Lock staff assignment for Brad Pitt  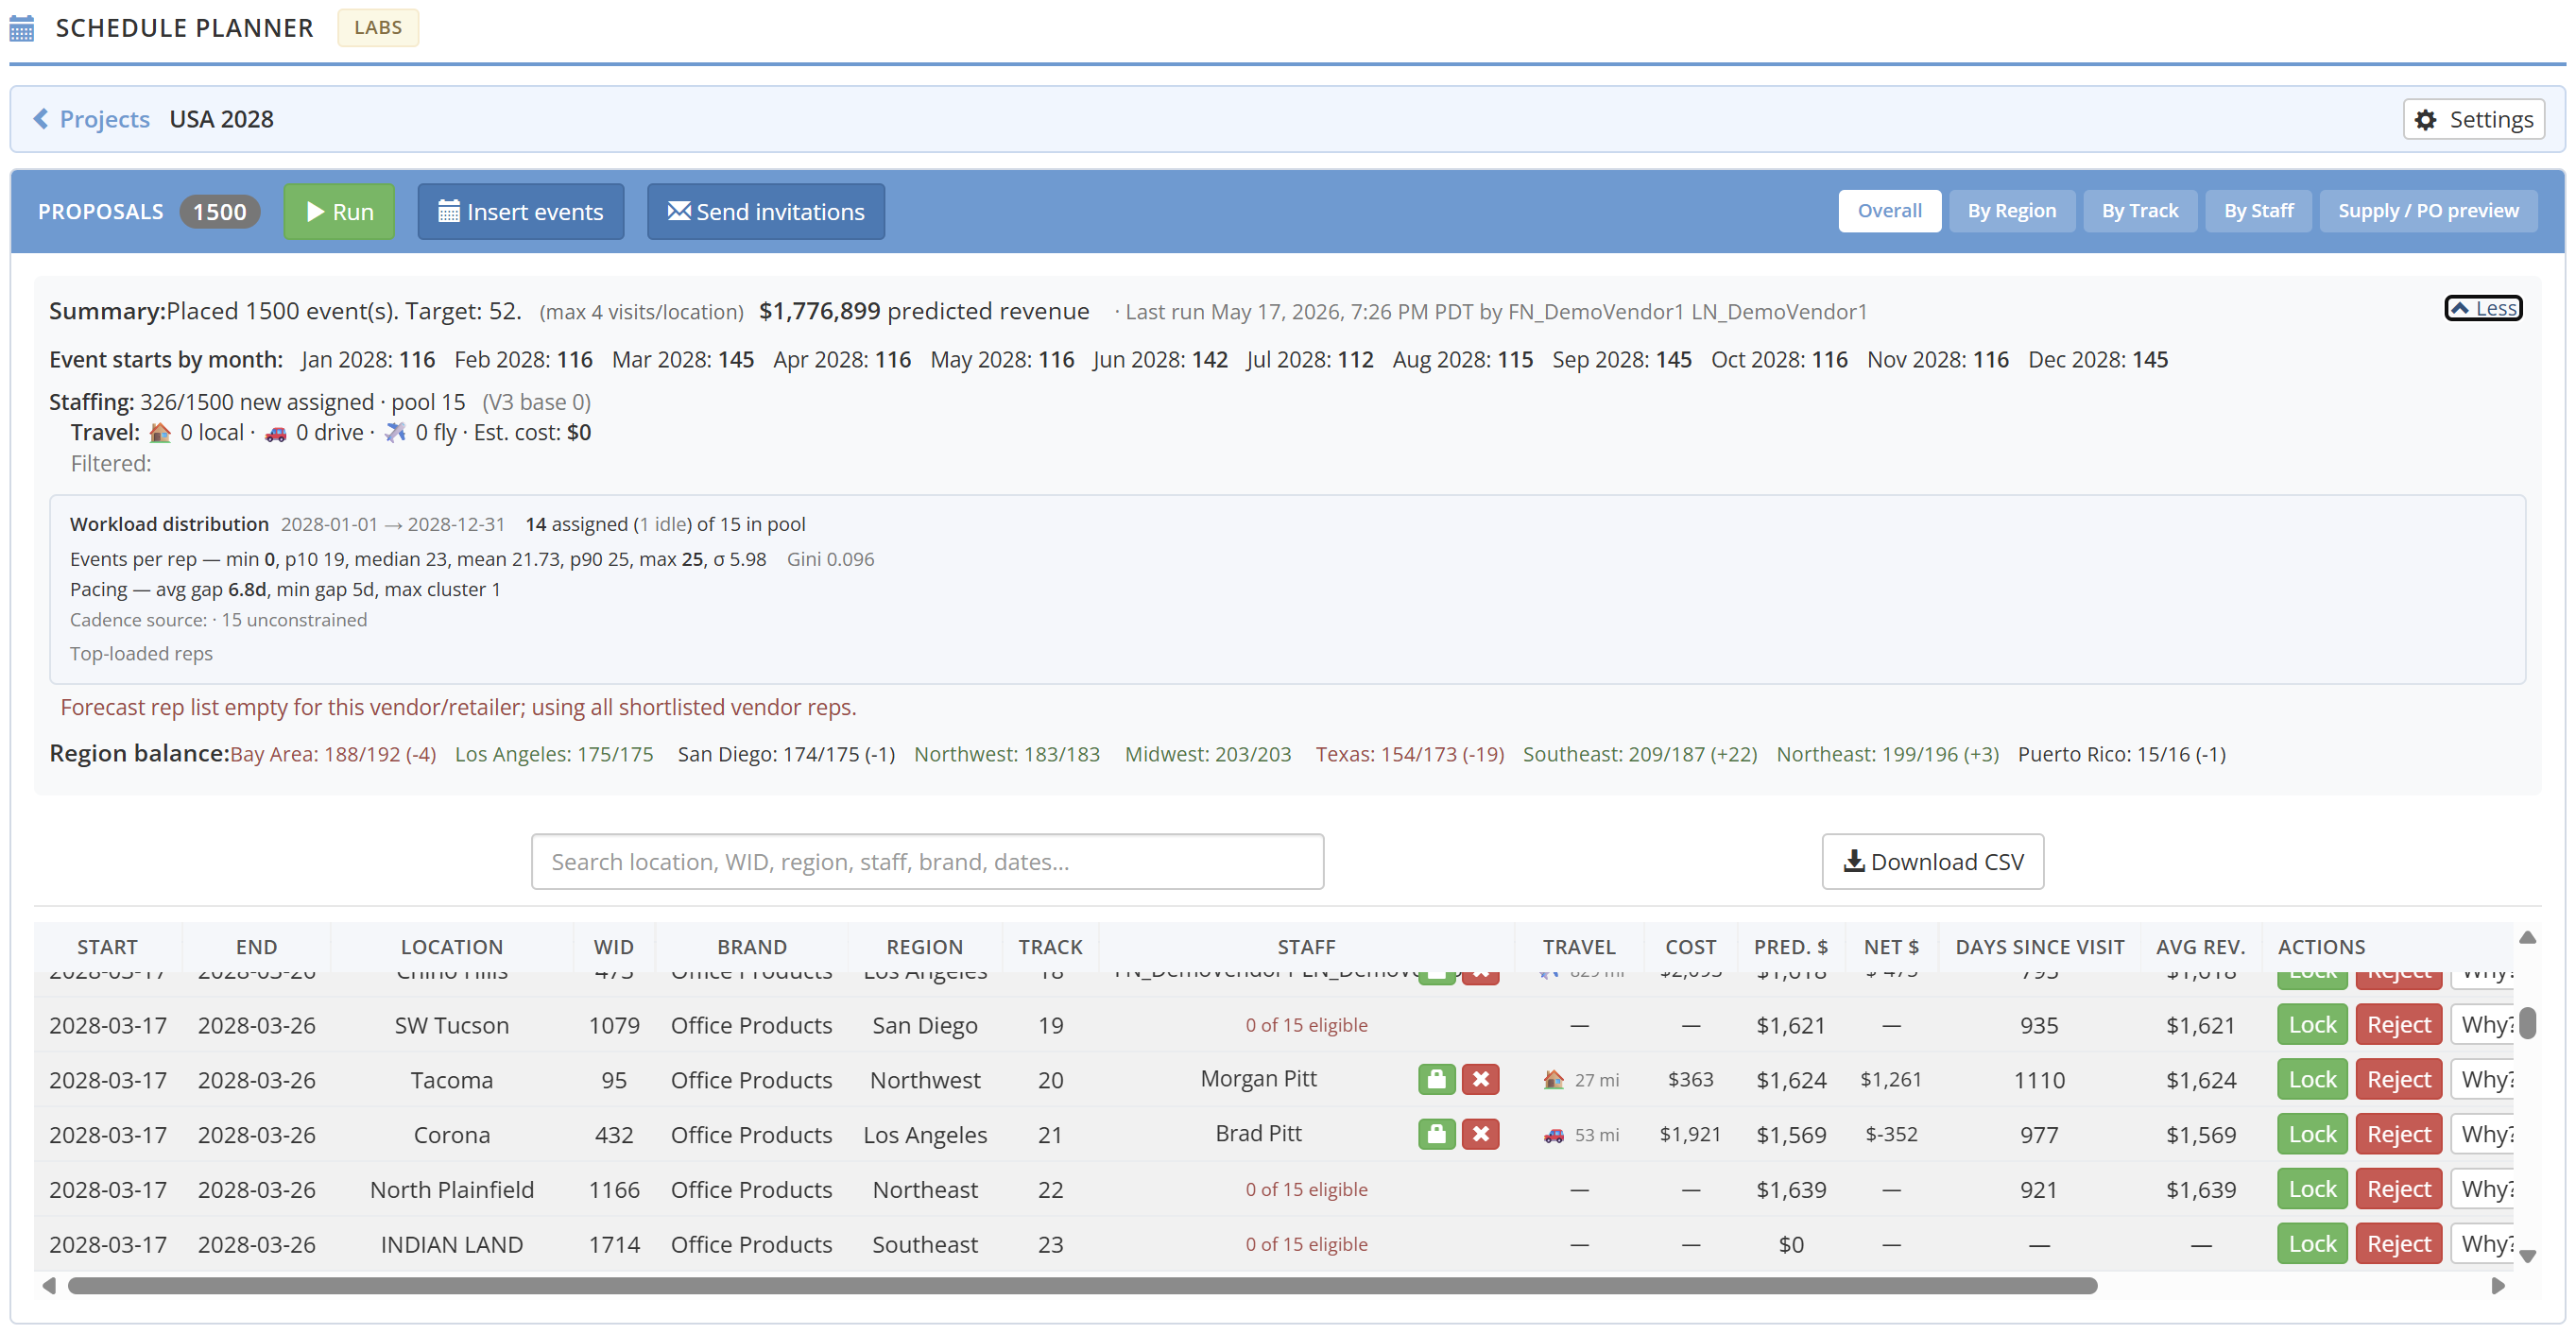pyautogui.click(x=1436, y=1134)
